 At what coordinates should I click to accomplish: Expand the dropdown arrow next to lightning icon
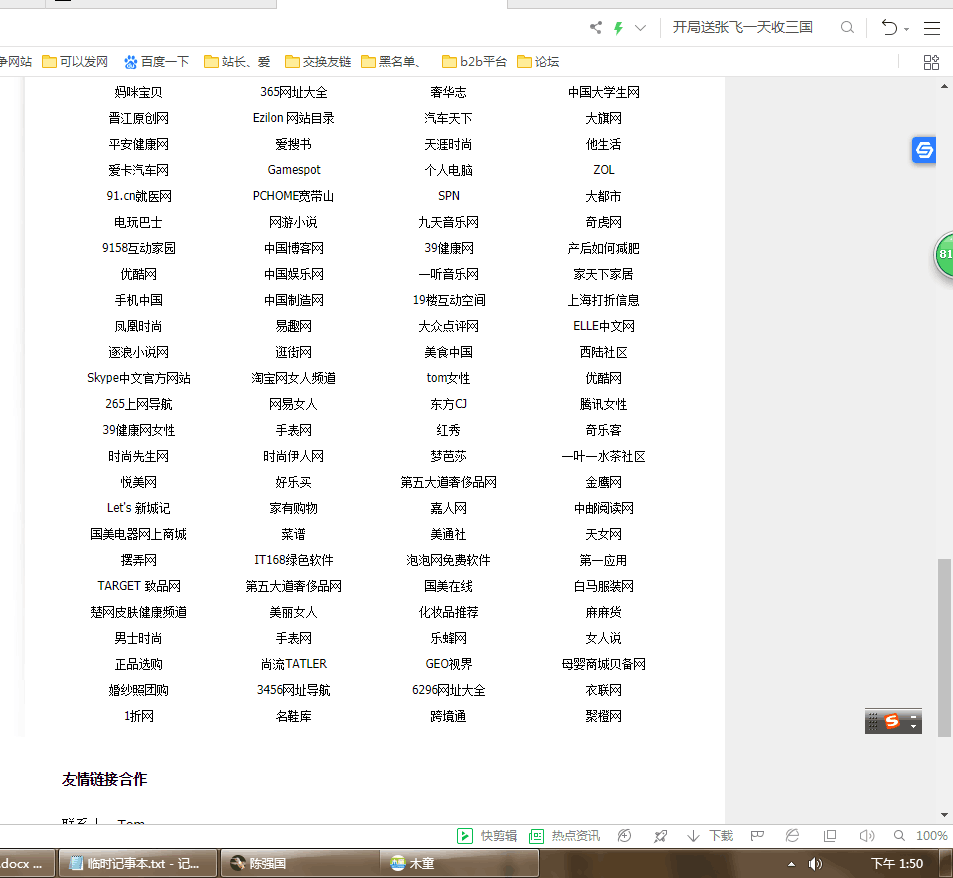click(640, 28)
